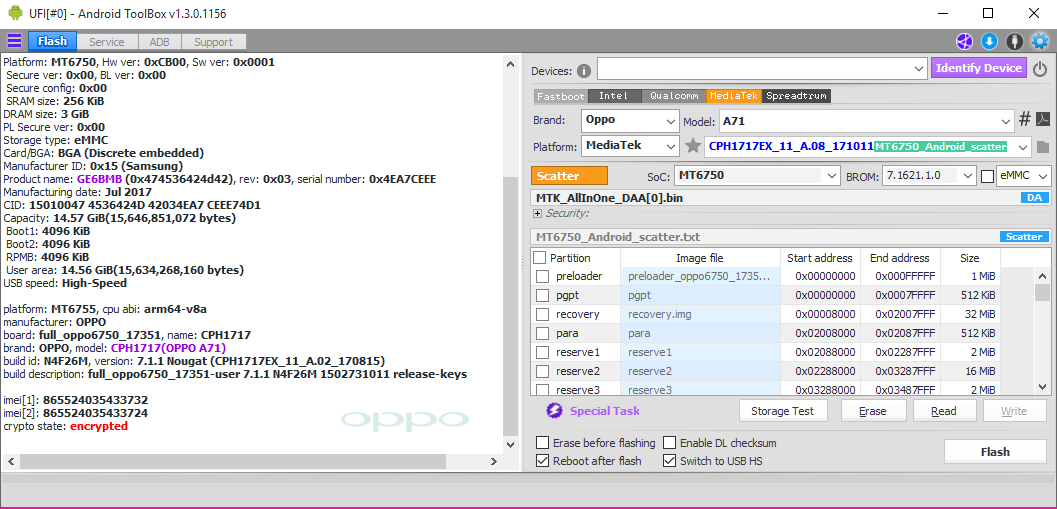Click the power icon beside Identify Device
The image size is (1057, 509).
tap(1040, 69)
